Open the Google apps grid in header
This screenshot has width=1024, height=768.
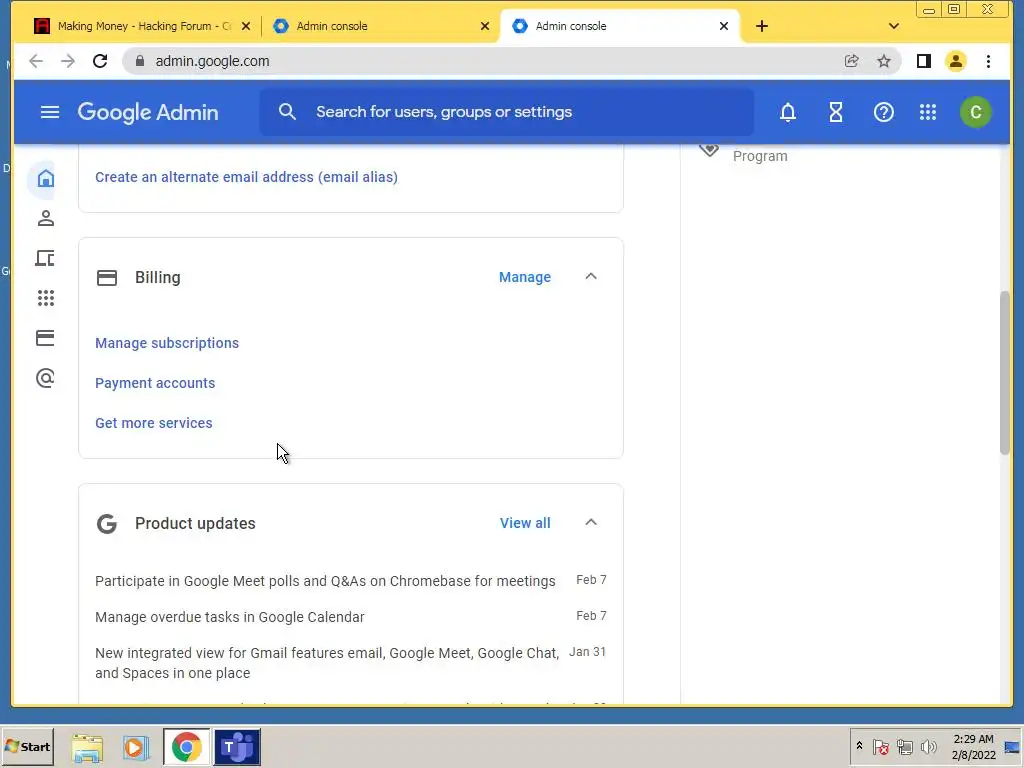click(x=927, y=112)
